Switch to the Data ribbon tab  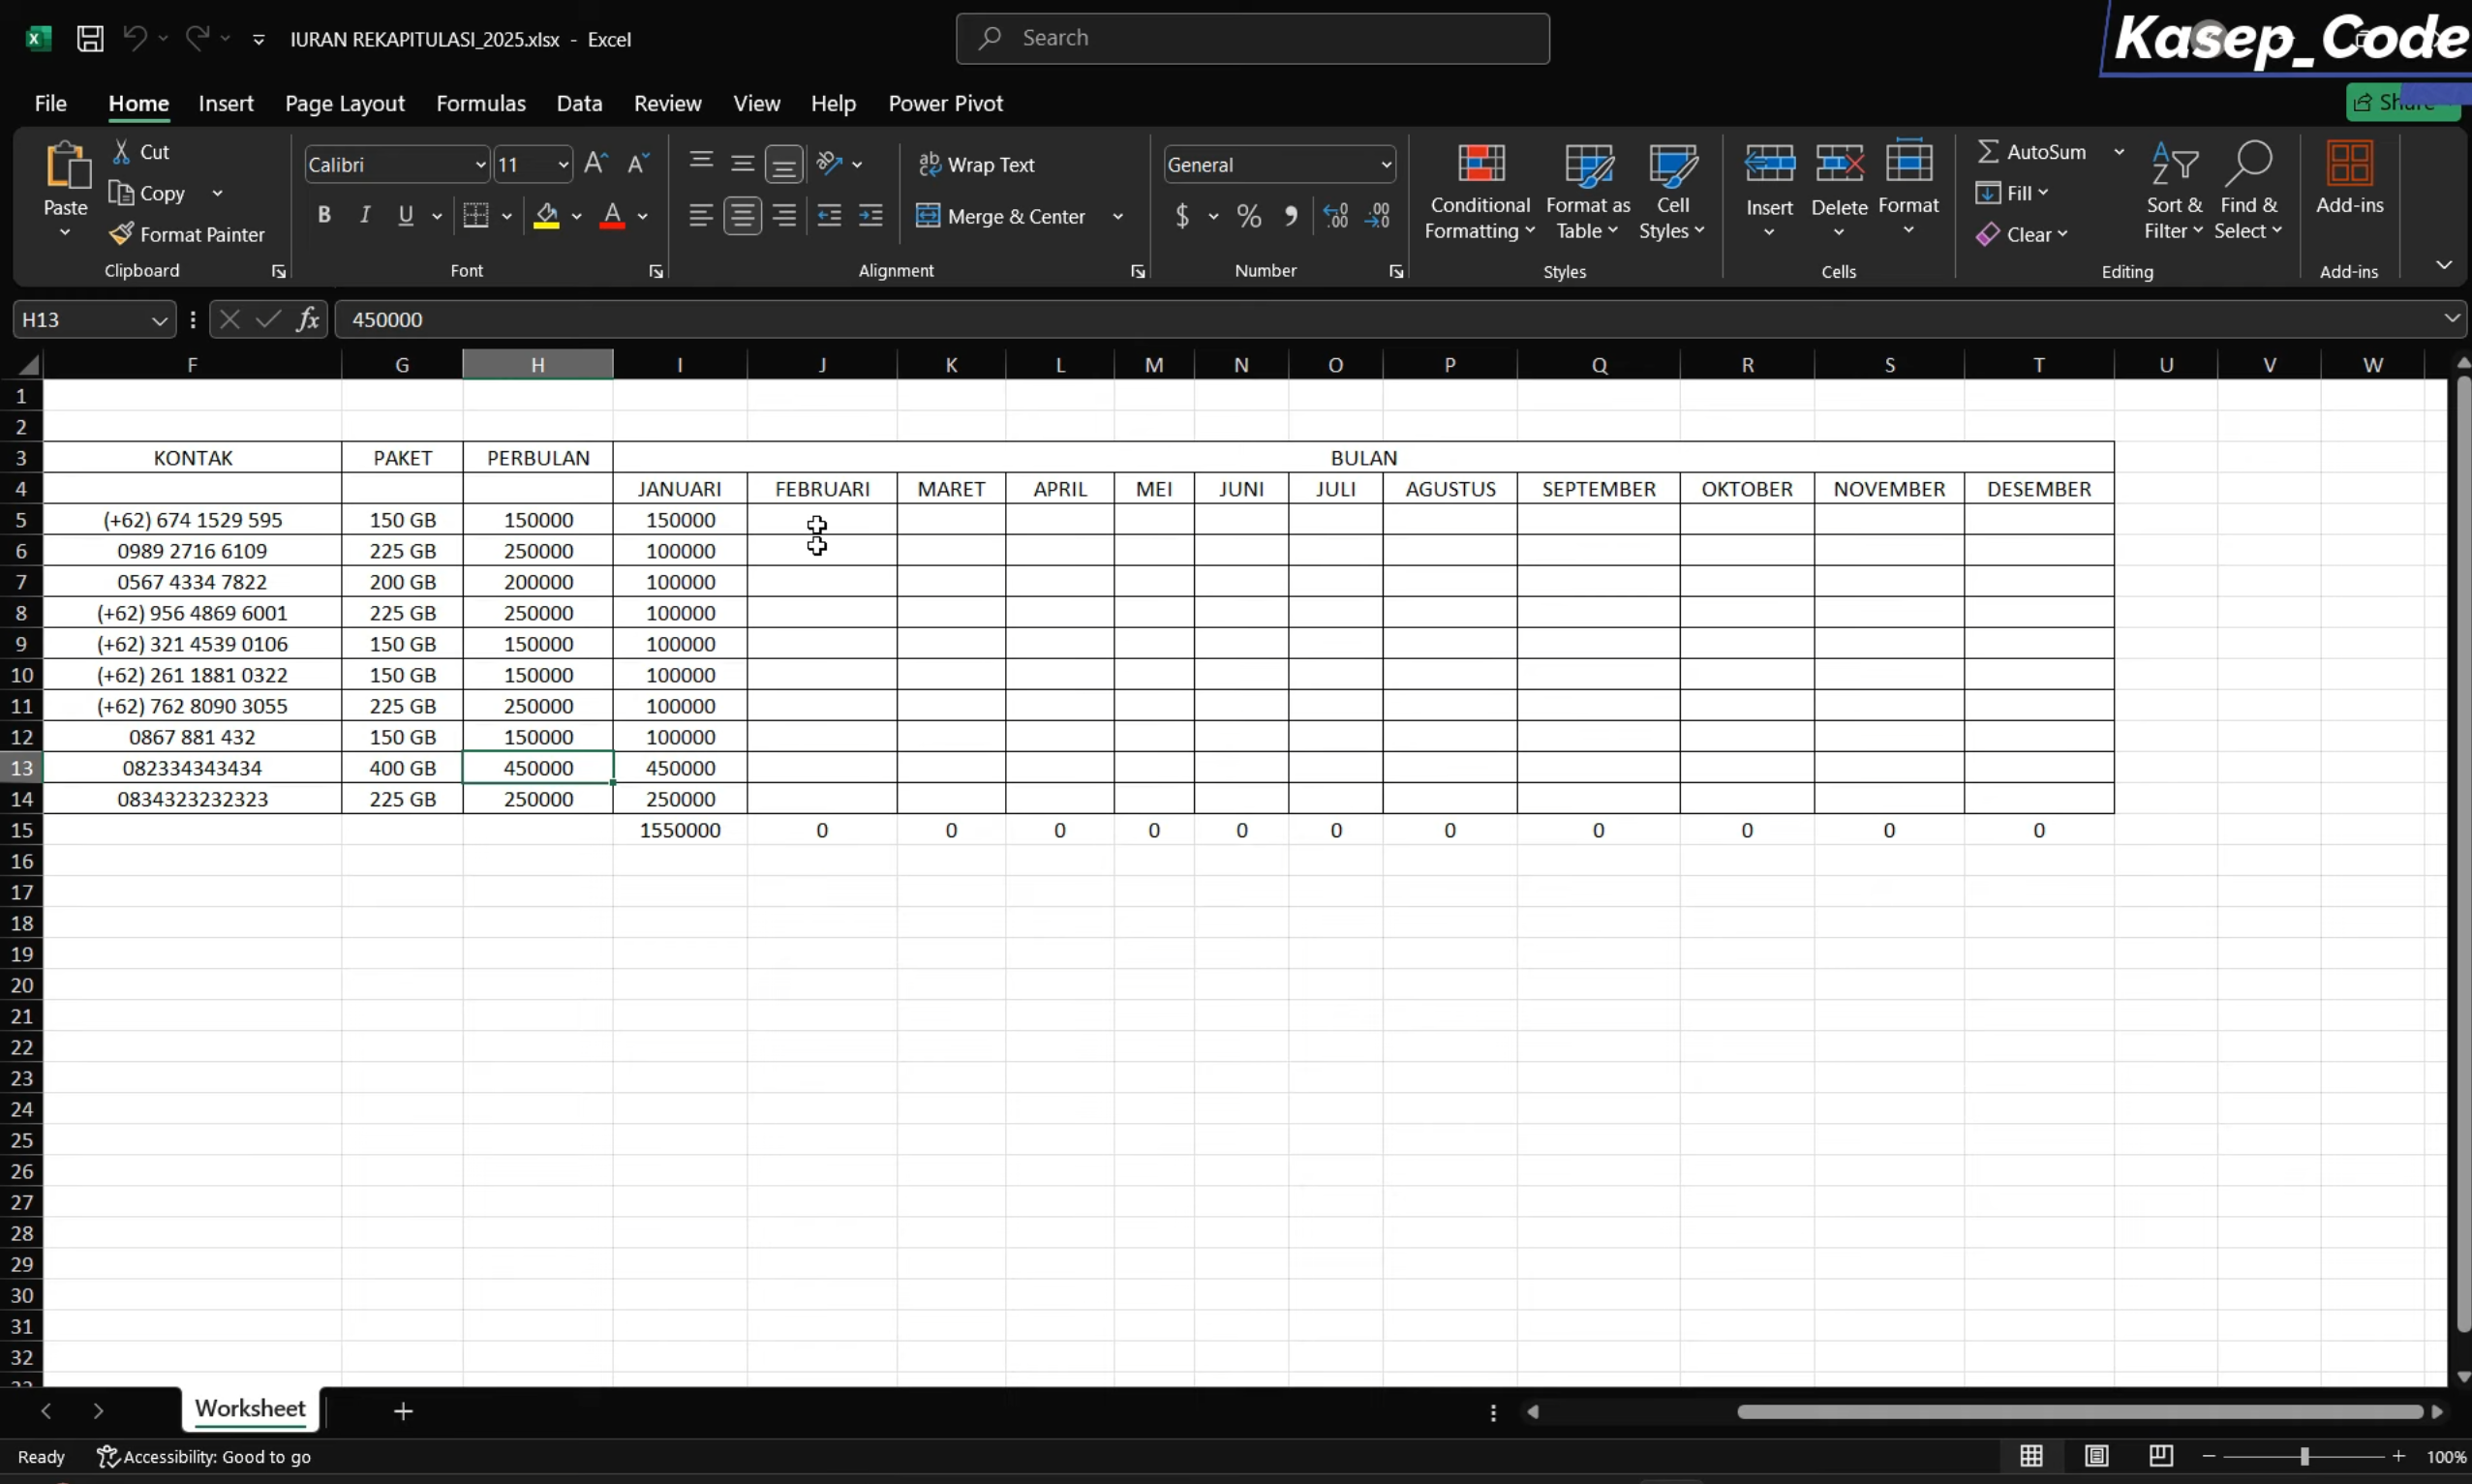click(579, 103)
